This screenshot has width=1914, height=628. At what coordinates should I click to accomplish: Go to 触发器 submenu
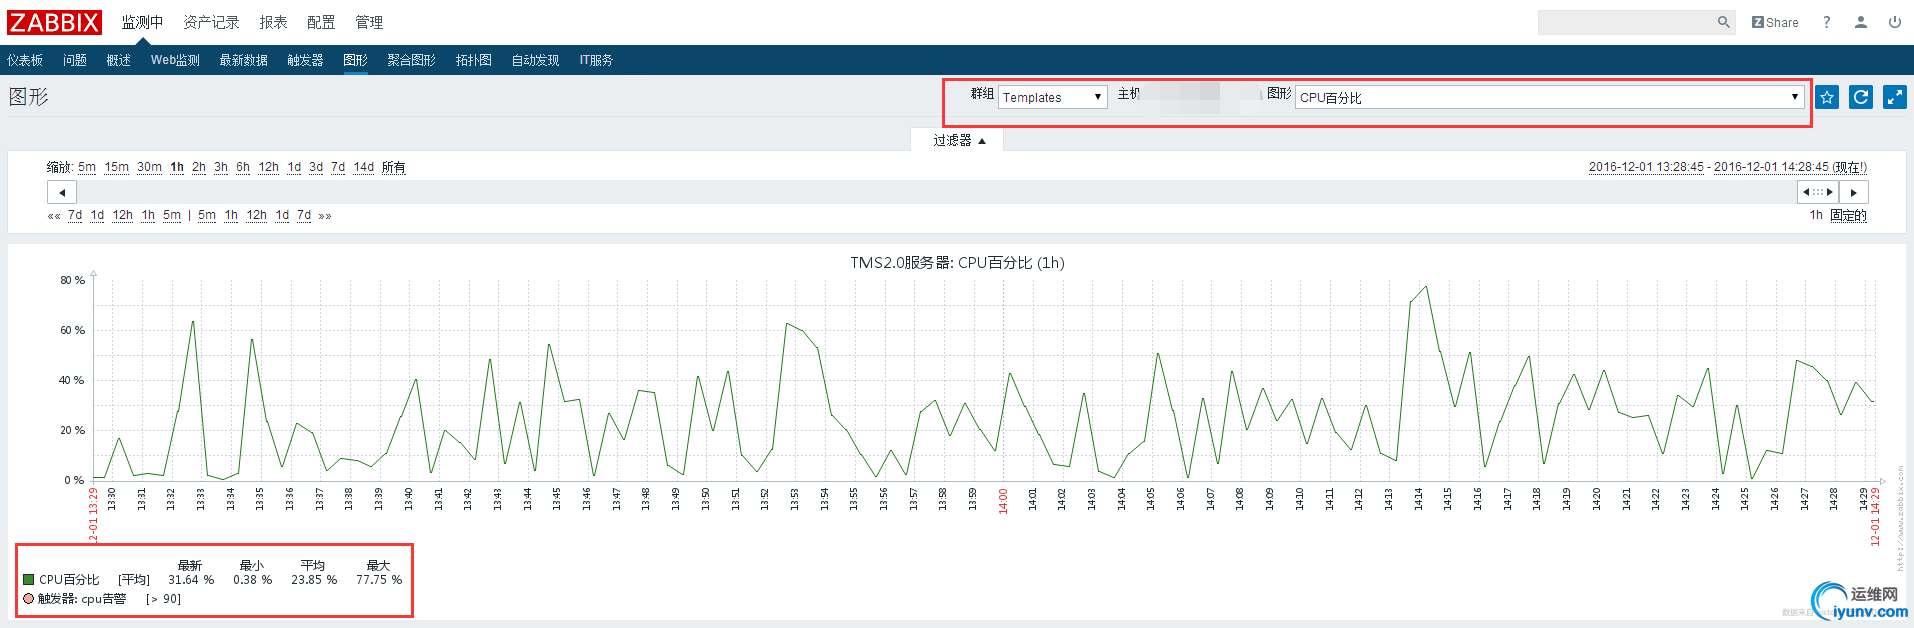pyautogui.click(x=305, y=60)
